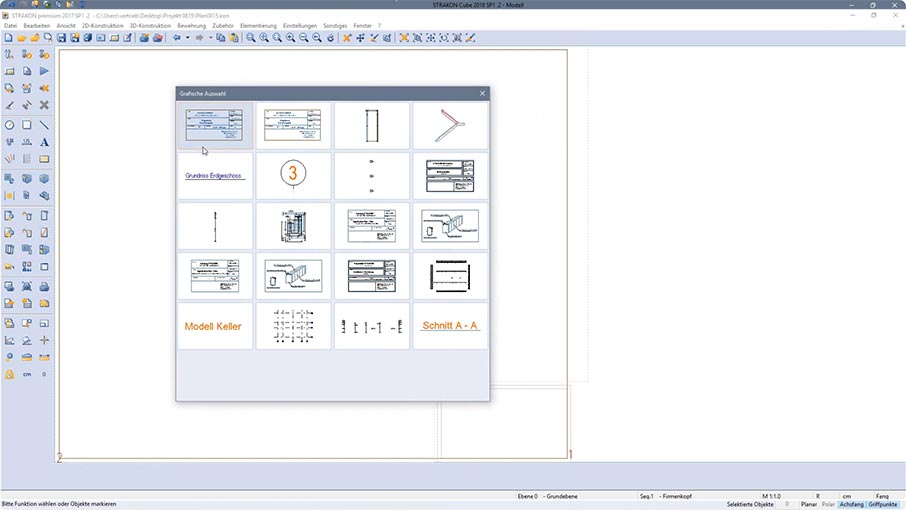
Task: Click the scale field M 1:1.0
Action: [x=771, y=495]
